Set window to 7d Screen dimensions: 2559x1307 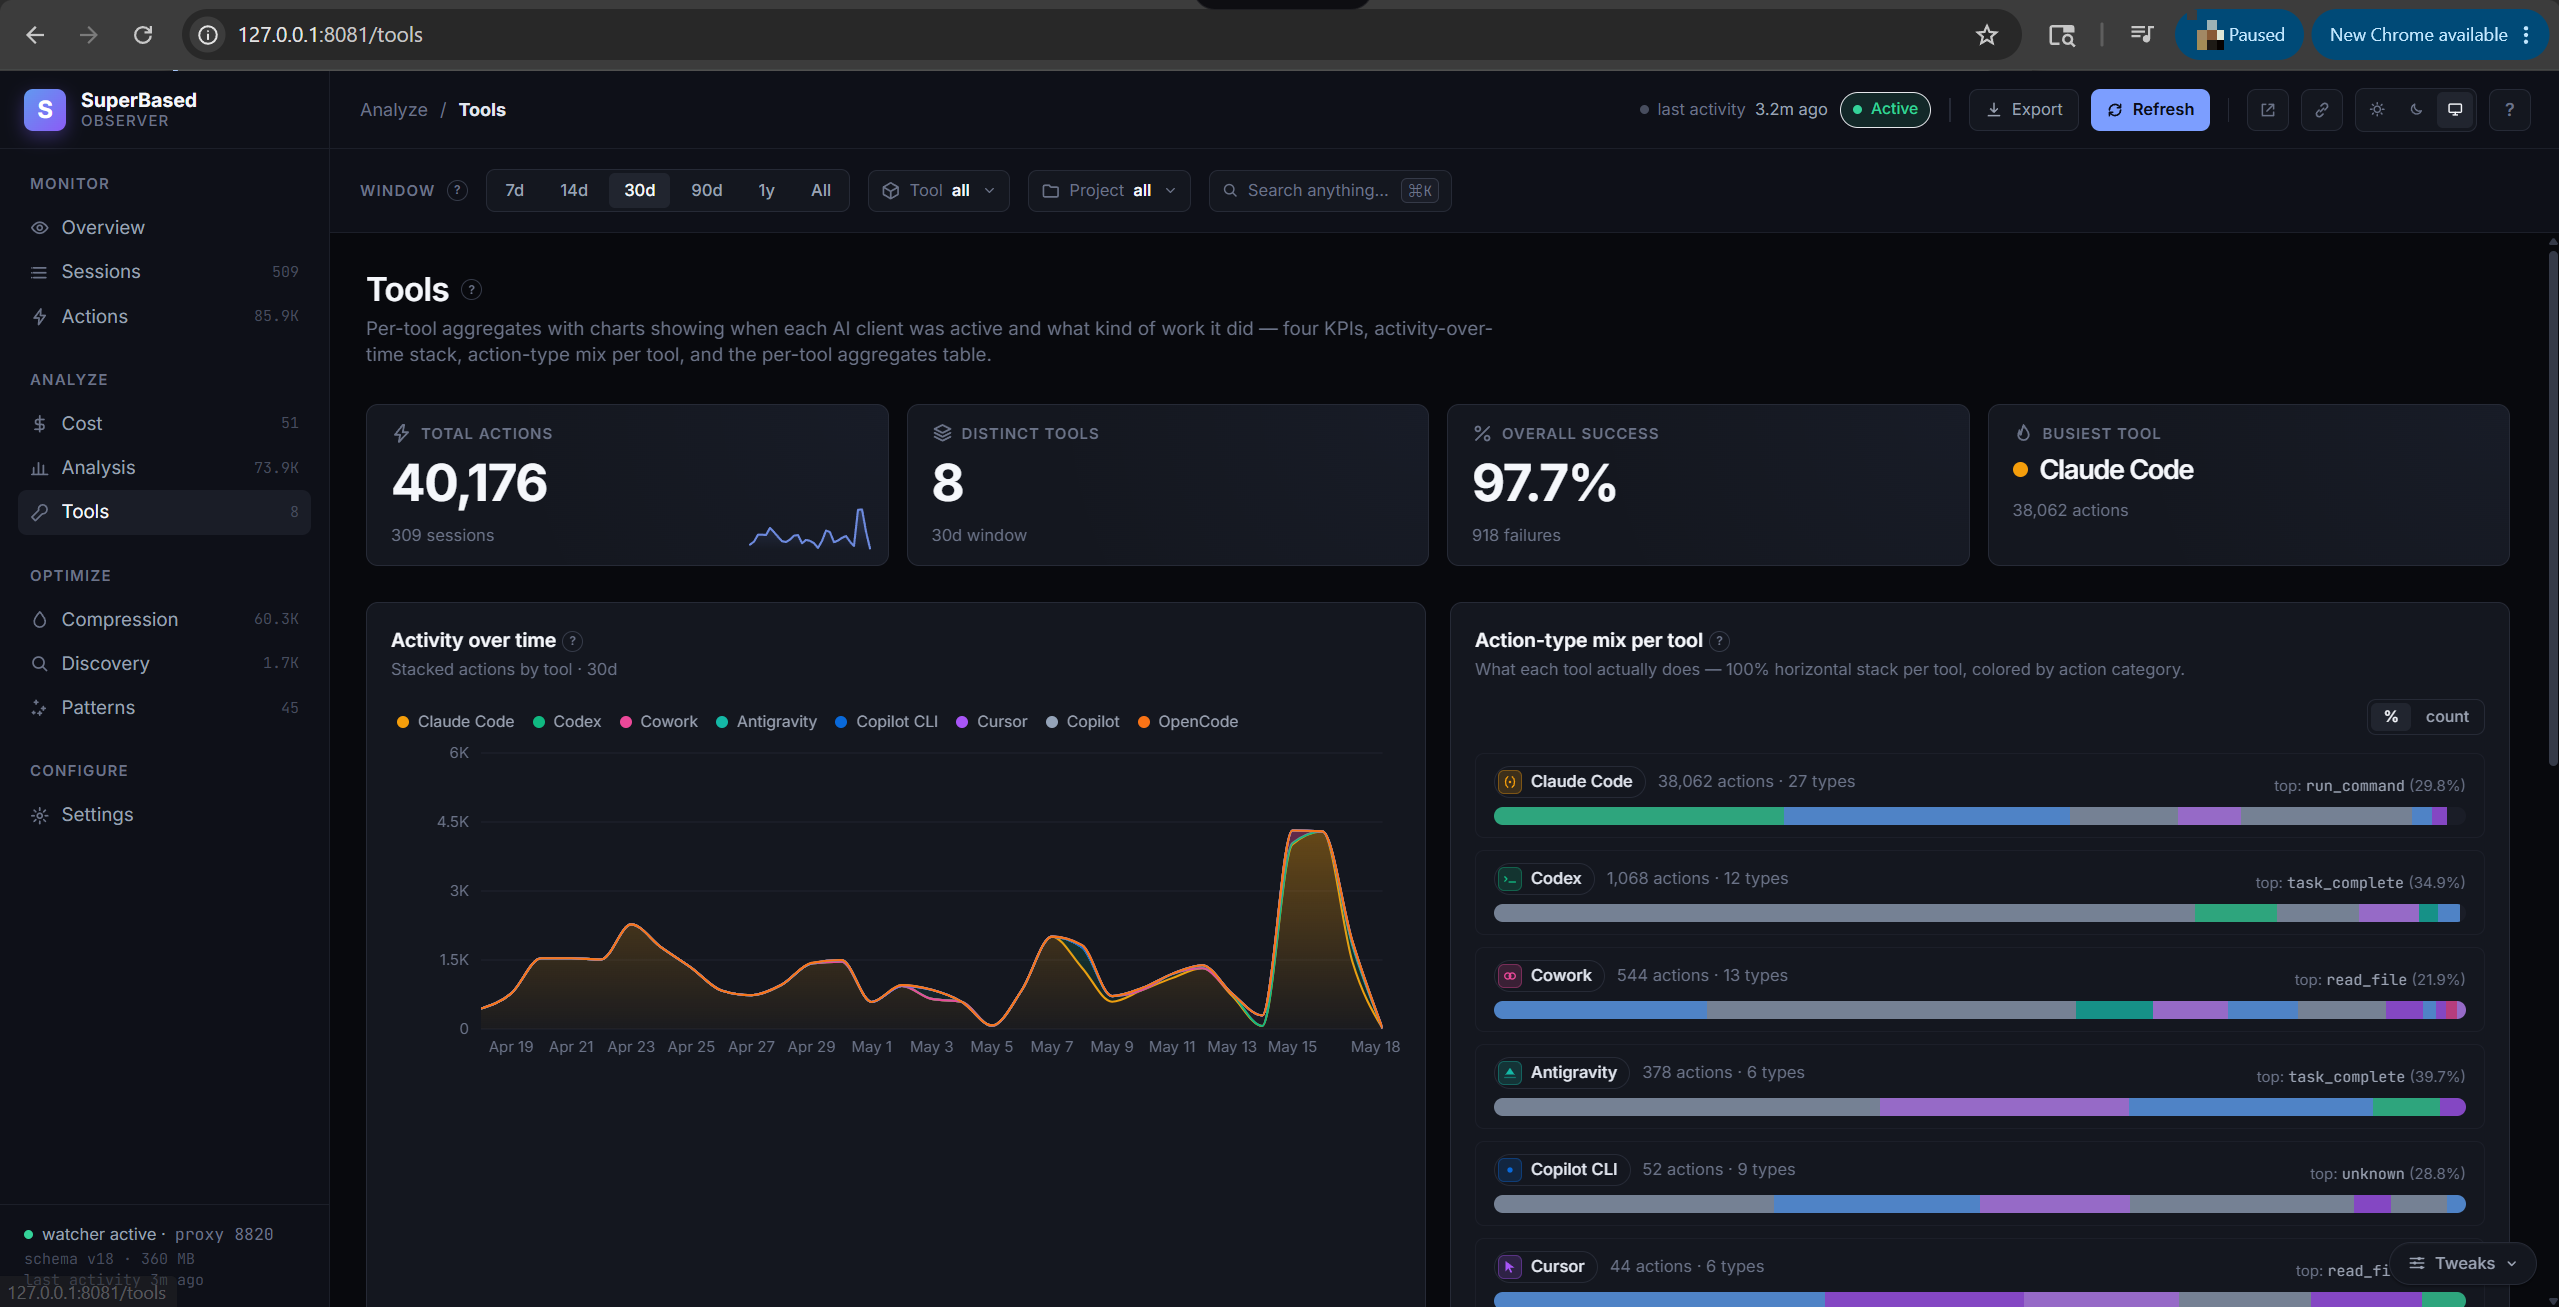click(514, 190)
